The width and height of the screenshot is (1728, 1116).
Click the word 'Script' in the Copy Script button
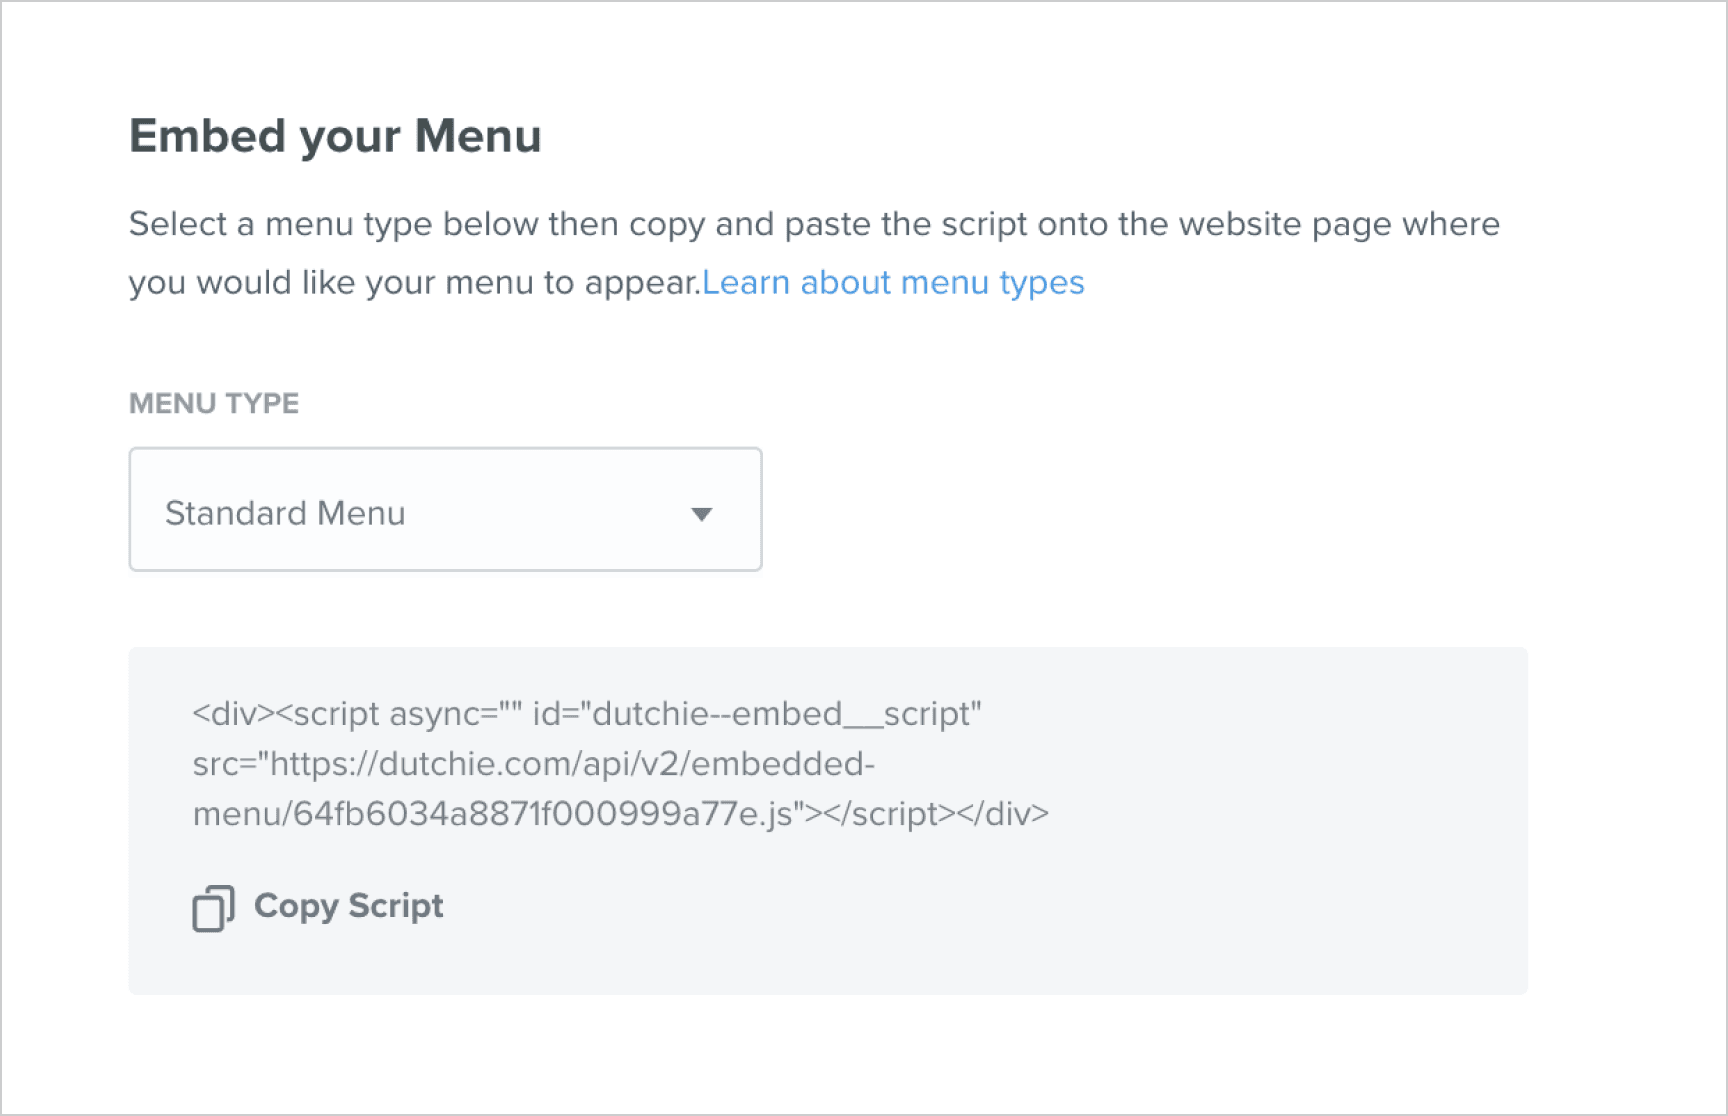click(x=396, y=906)
